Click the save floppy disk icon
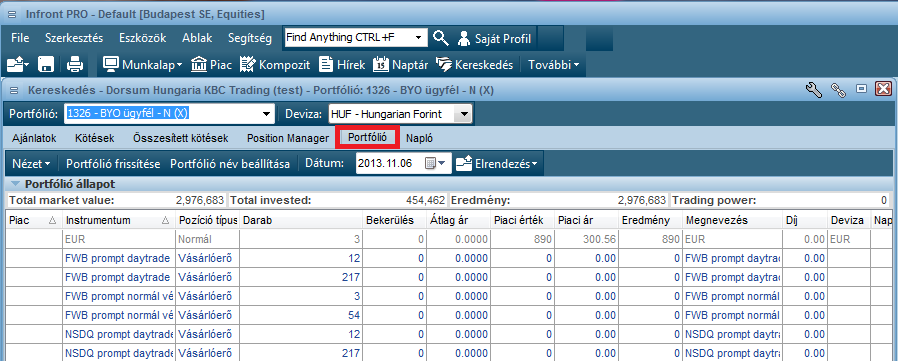 click(x=46, y=65)
